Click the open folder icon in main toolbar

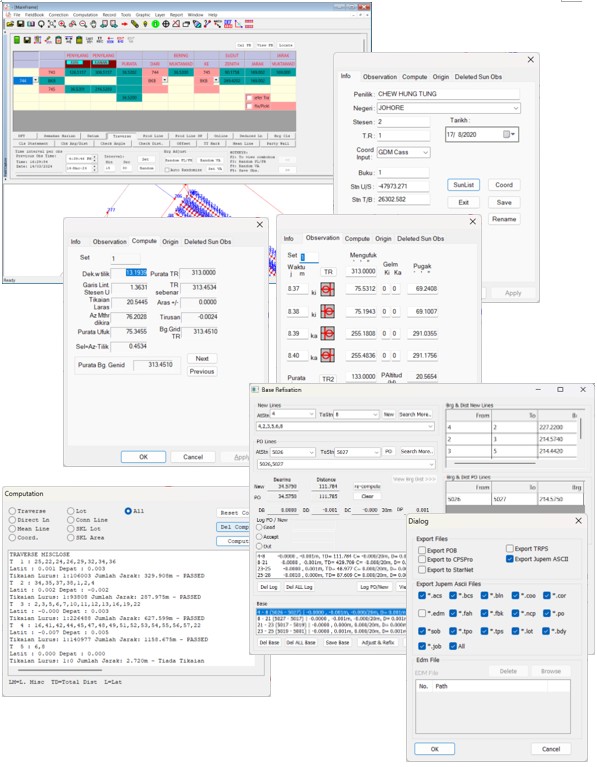(10, 23)
